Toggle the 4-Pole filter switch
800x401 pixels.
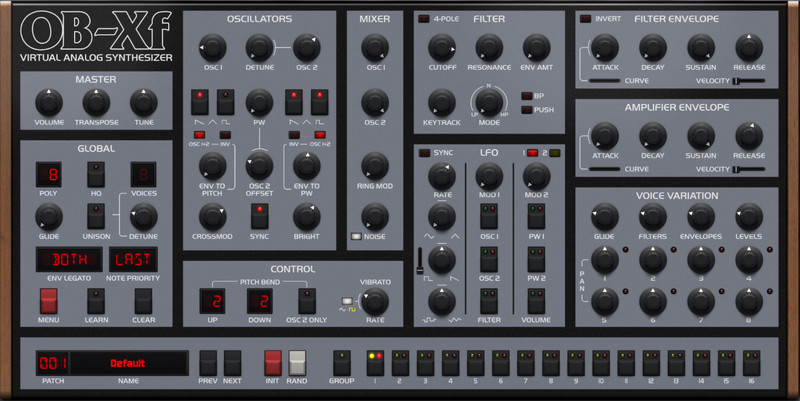423,19
